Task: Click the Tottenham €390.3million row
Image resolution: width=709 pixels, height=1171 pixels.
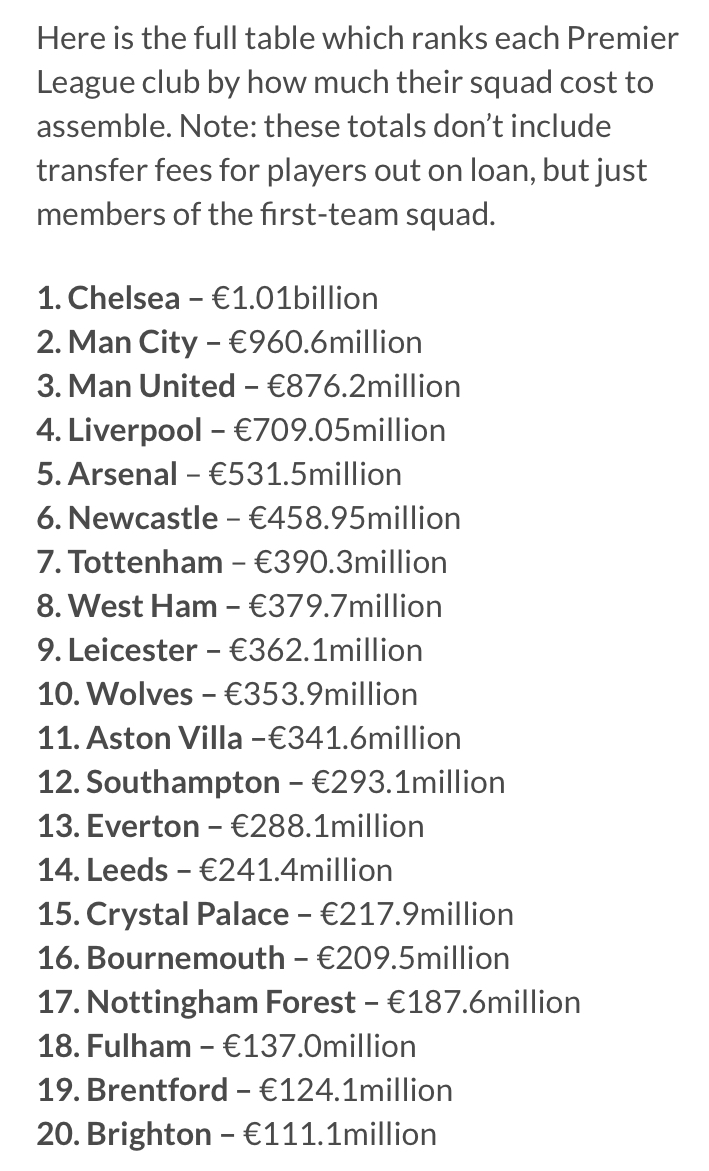Action: click(x=241, y=562)
